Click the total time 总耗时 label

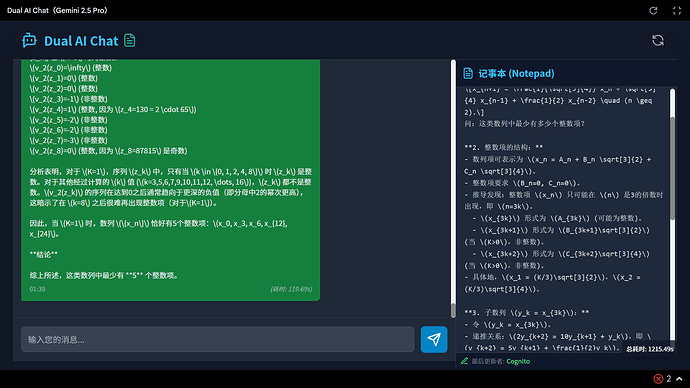coord(650,349)
